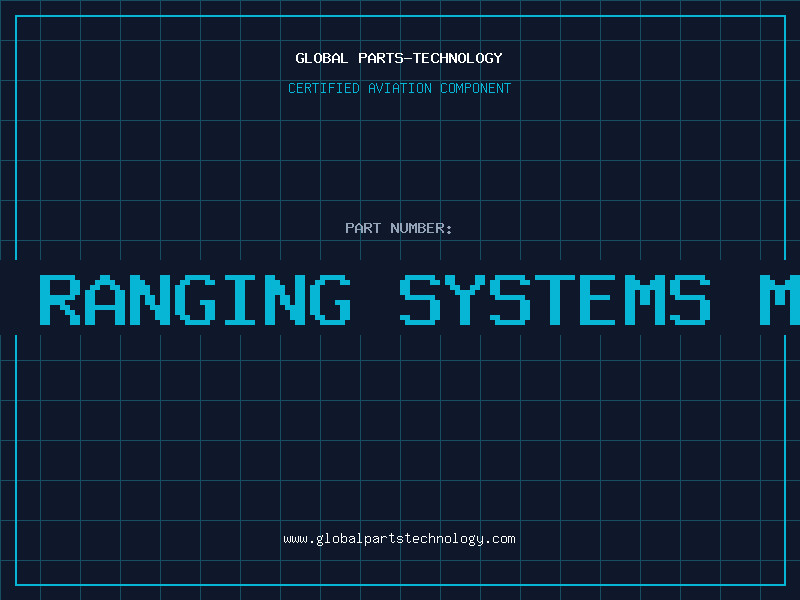Click the PART NUMBER: label

(x=399, y=228)
